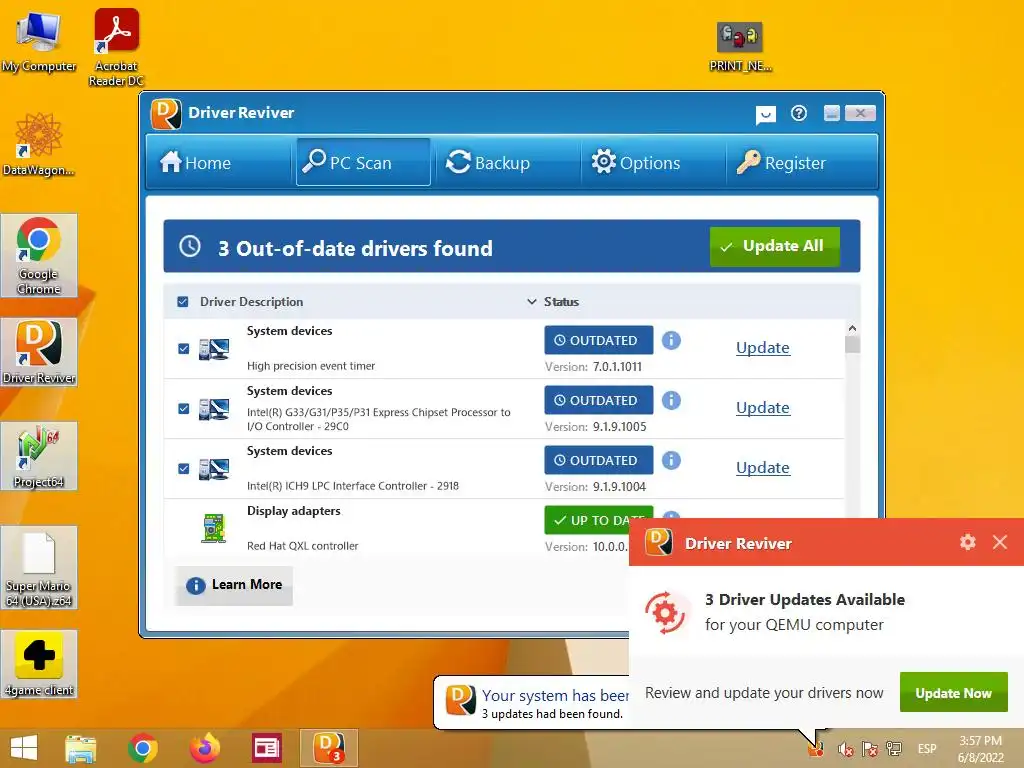Screen dimensions: 1024x768
Task: Open Driver Reviver desktop shortcut
Action: (x=39, y=352)
